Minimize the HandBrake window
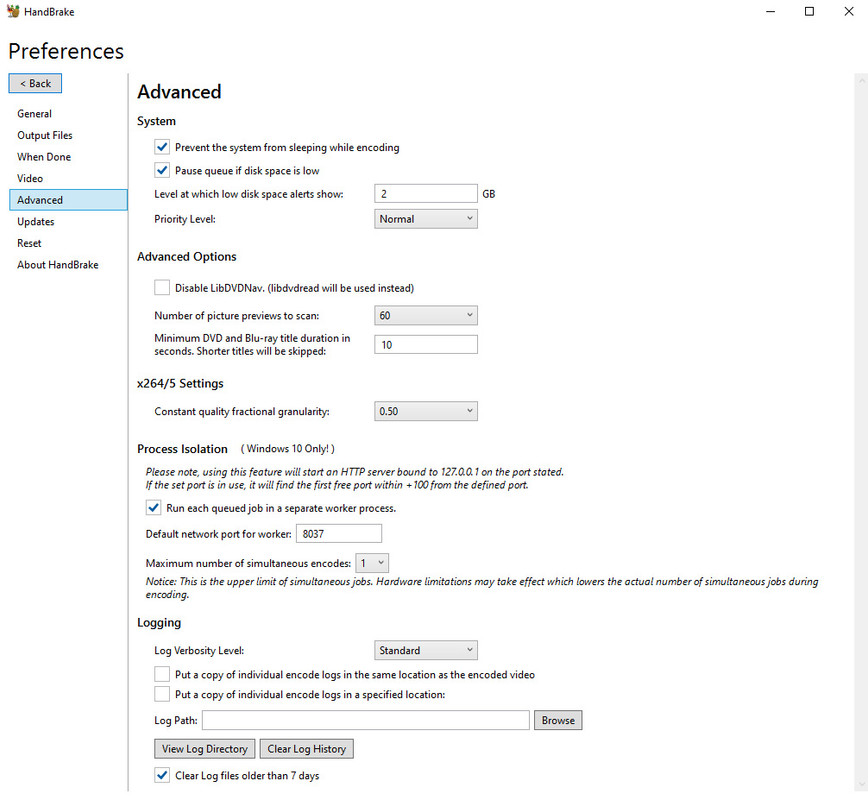Image resolution: width=868 pixels, height=800 pixels. (770, 11)
